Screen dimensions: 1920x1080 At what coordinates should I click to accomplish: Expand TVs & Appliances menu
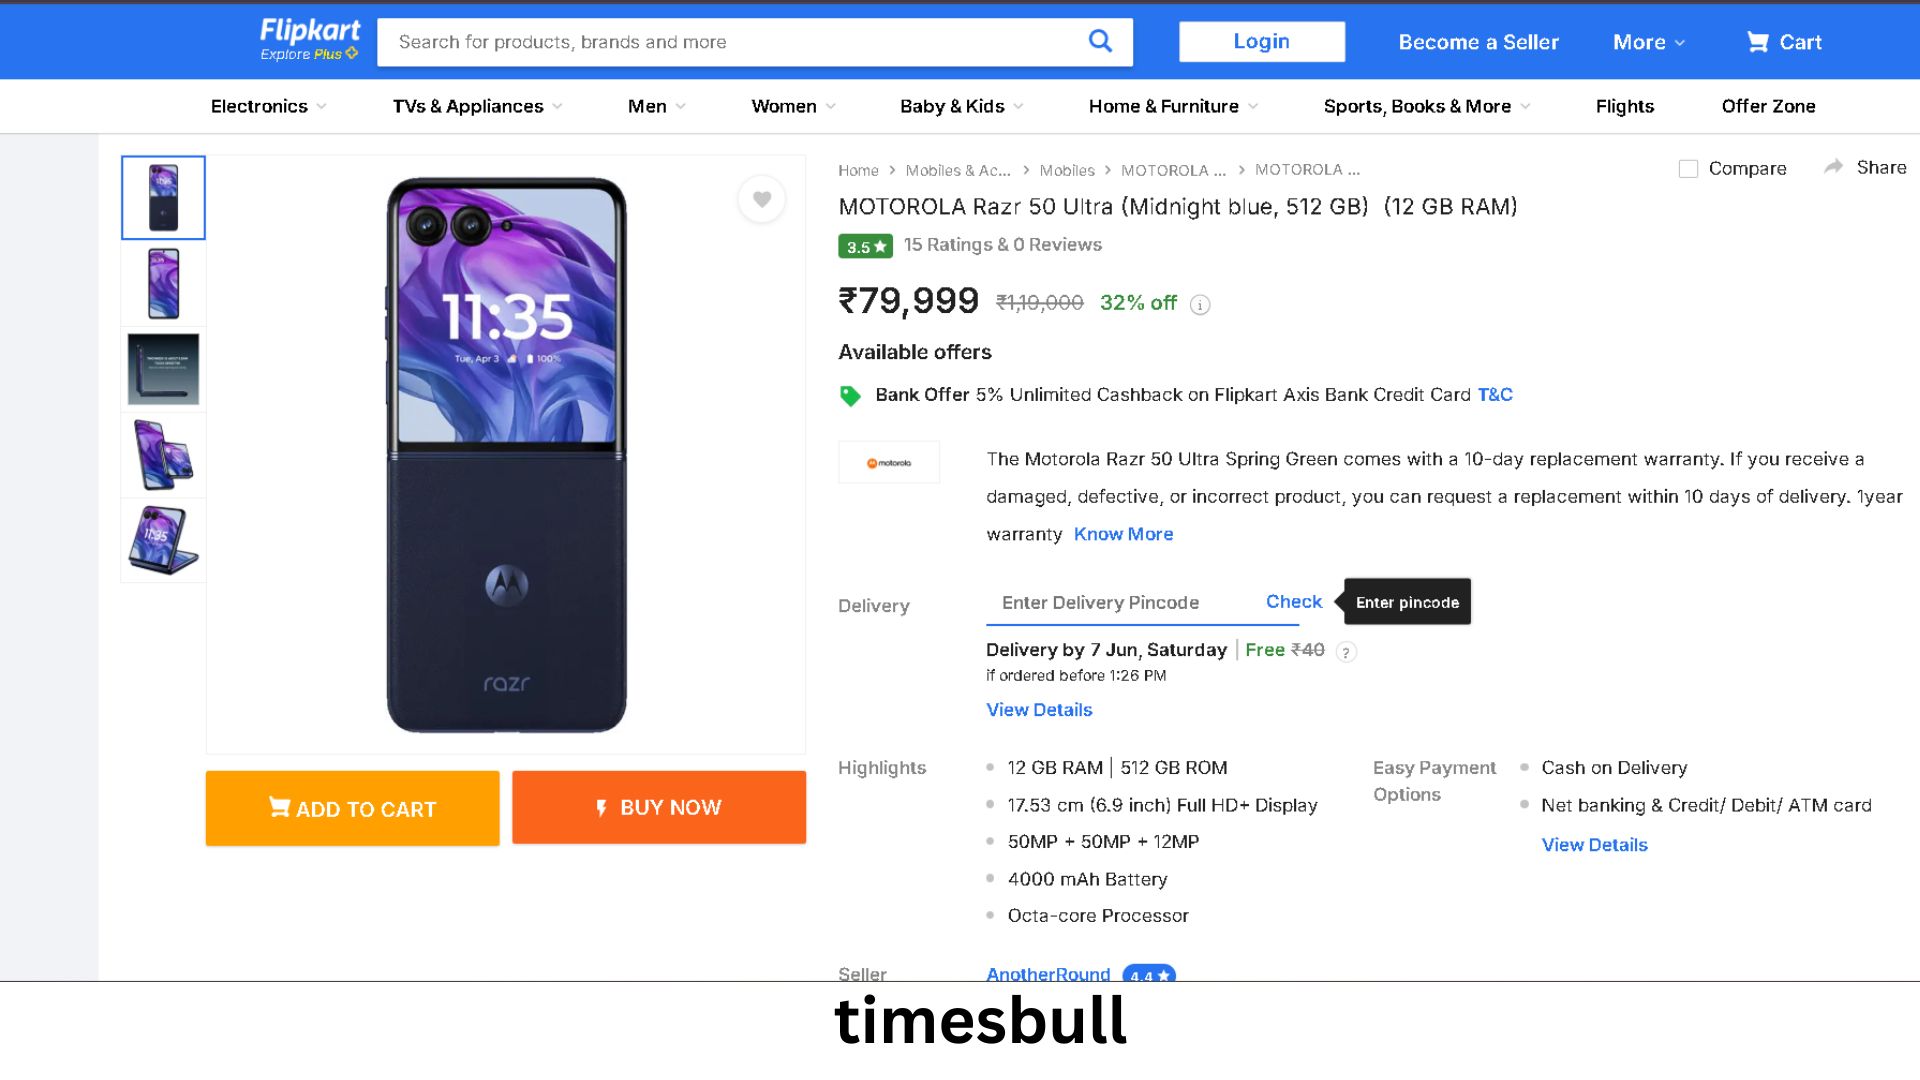pos(477,106)
